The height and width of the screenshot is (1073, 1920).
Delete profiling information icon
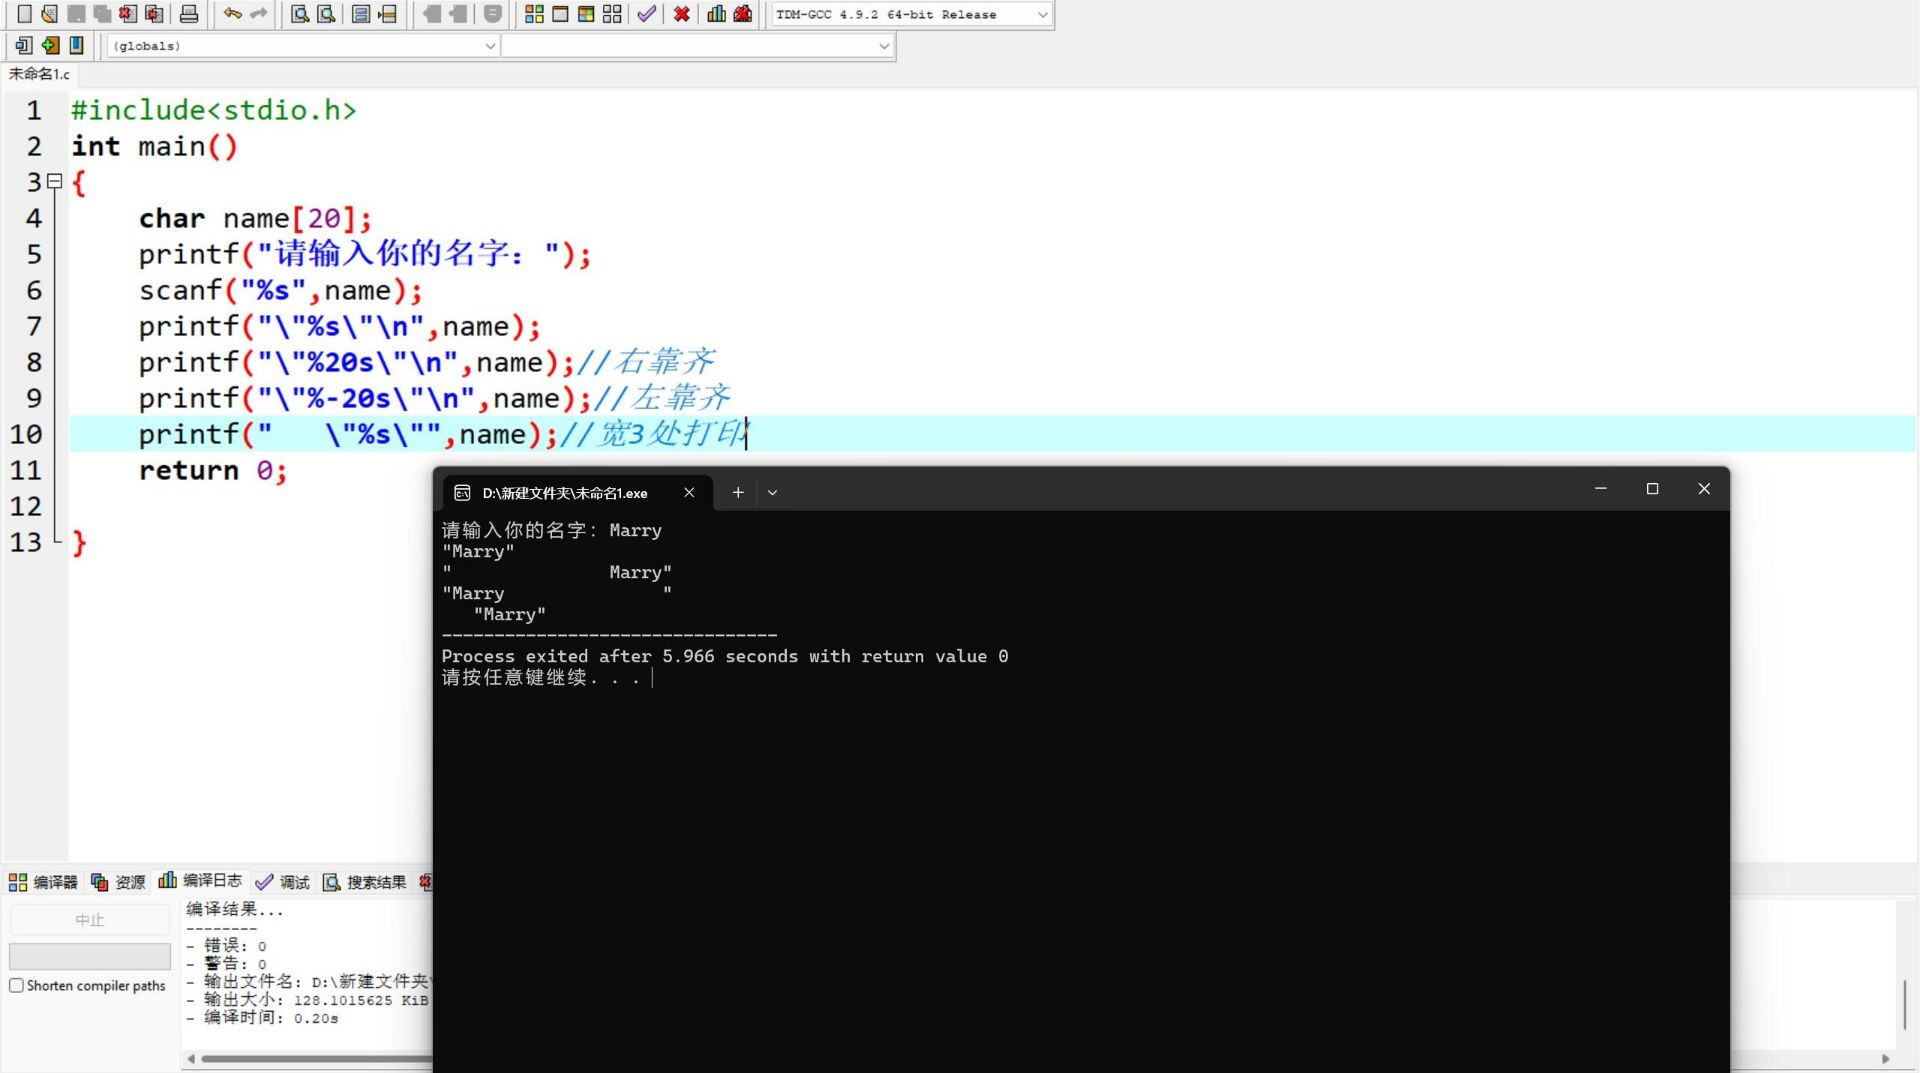click(743, 14)
